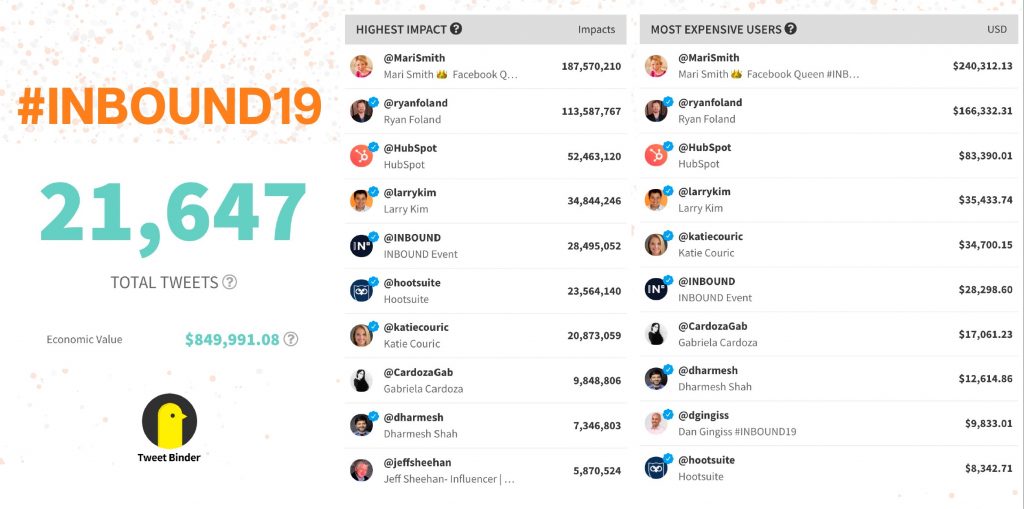Click Jeff Sheehan's profile photo
Viewport: 1024px width, 509px height.
click(x=362, y=470)
